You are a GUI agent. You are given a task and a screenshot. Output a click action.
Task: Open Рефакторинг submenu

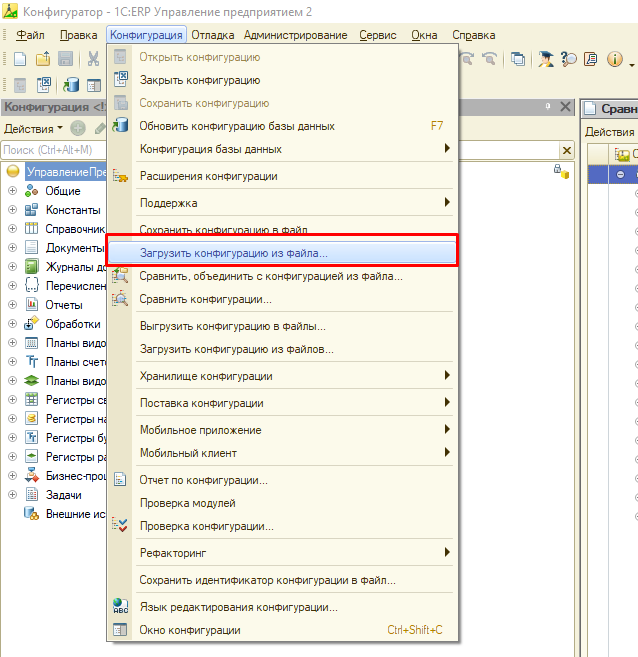pyautogui.click(x=282, y=553)
